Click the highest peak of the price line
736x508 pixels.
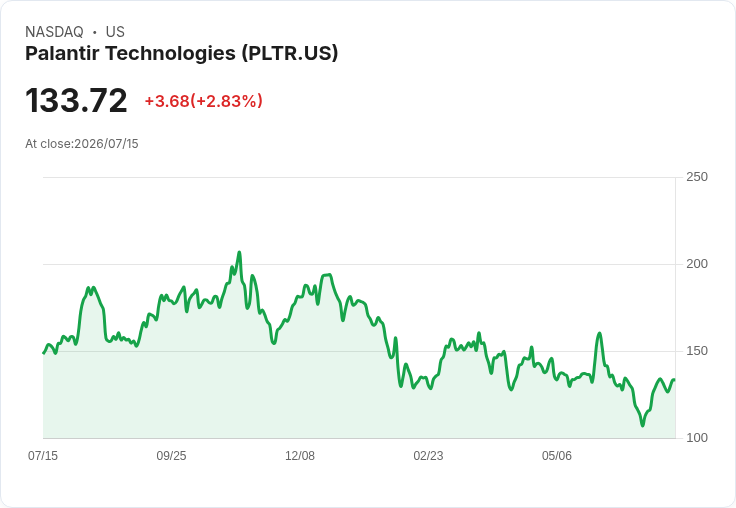pyautogui.click(x=239, y=252)
